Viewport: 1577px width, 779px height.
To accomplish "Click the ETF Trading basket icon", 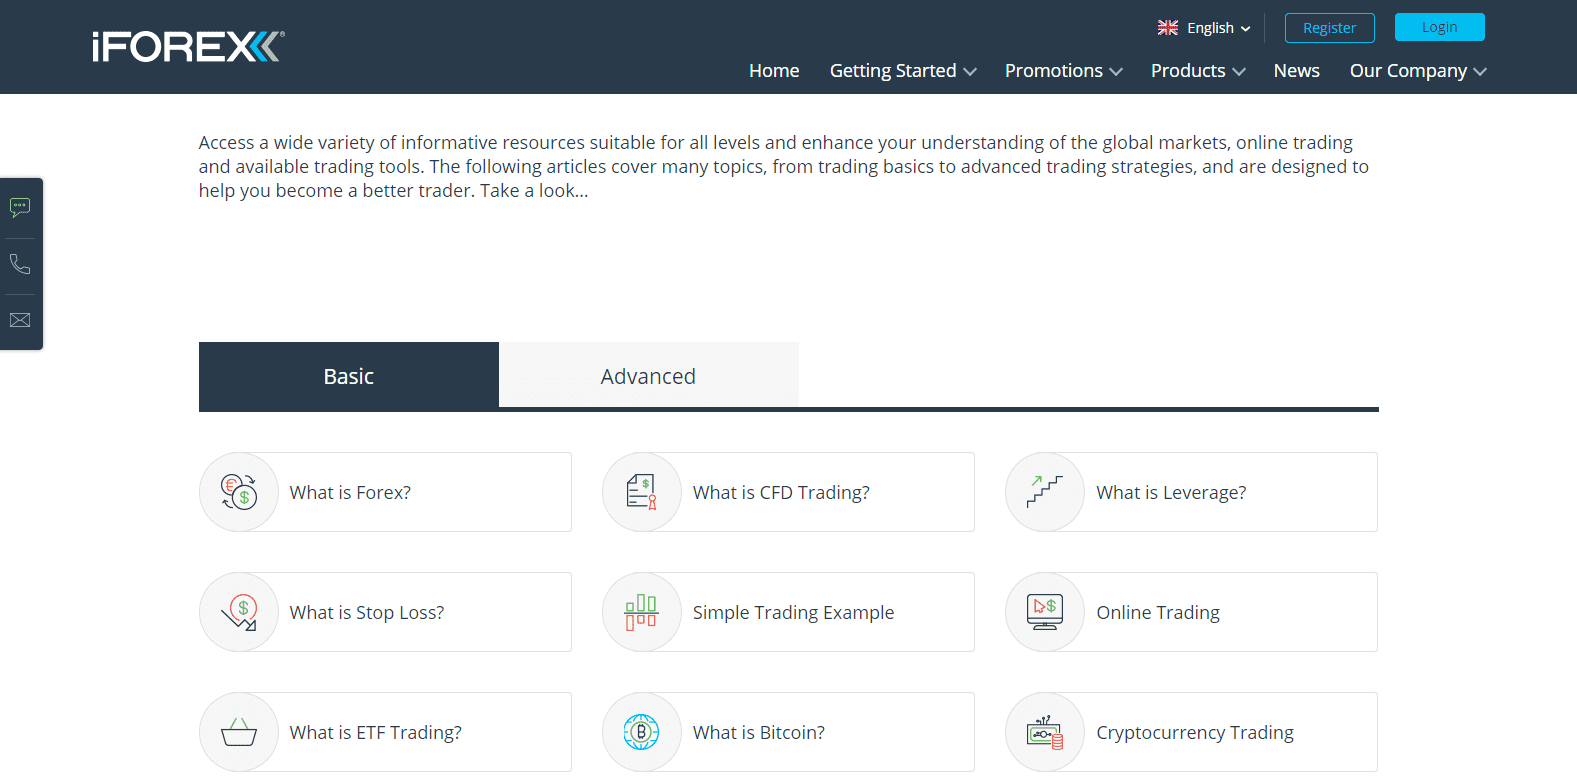I will coord(239,732).
